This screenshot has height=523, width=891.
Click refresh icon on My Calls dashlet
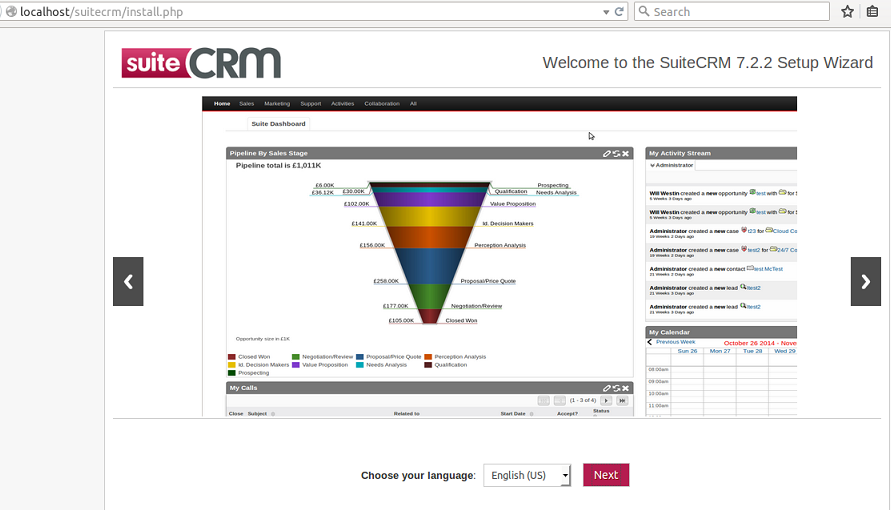(x=616, y=388)
